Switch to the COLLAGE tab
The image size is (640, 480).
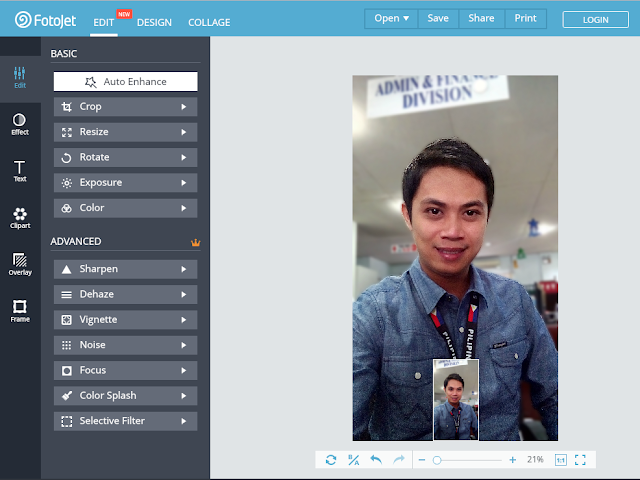tap(209, 22)
